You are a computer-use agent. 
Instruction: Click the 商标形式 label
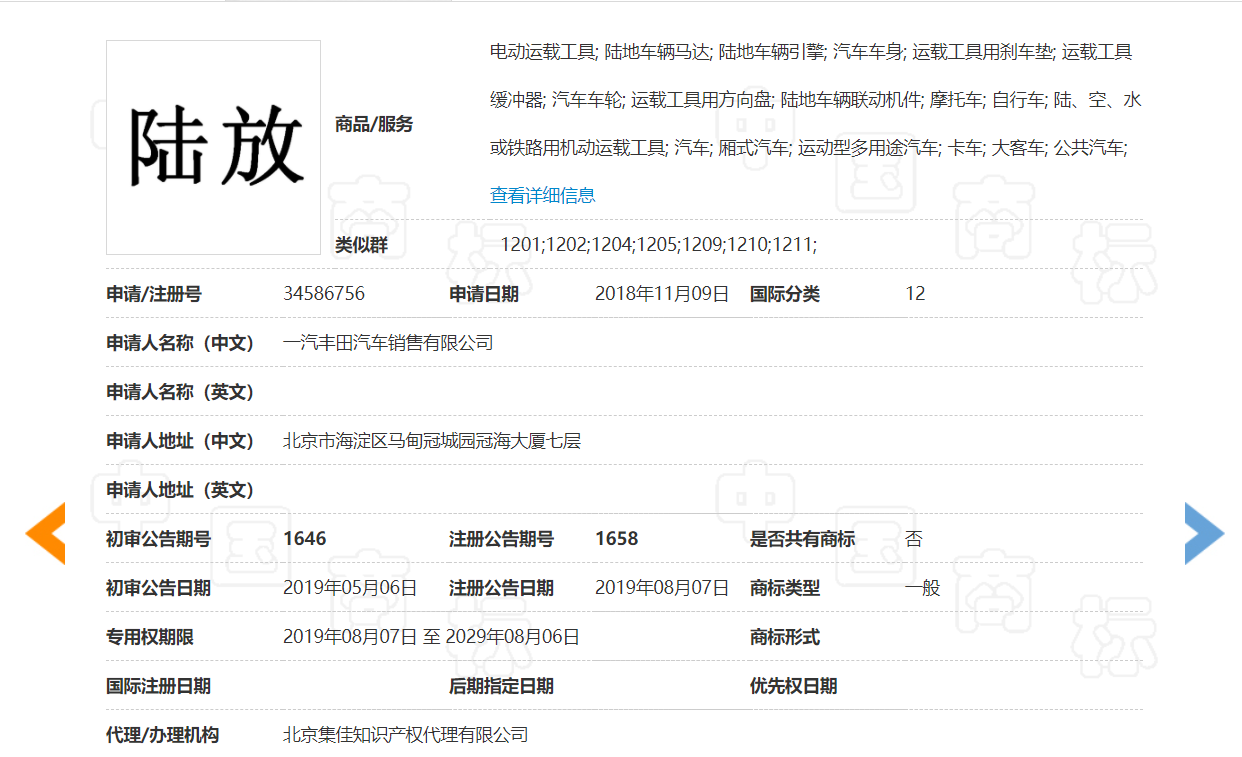tap(785, 637)
